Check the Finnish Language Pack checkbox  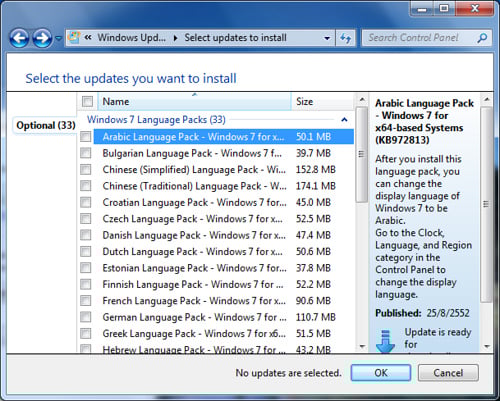tap(85, 284)
